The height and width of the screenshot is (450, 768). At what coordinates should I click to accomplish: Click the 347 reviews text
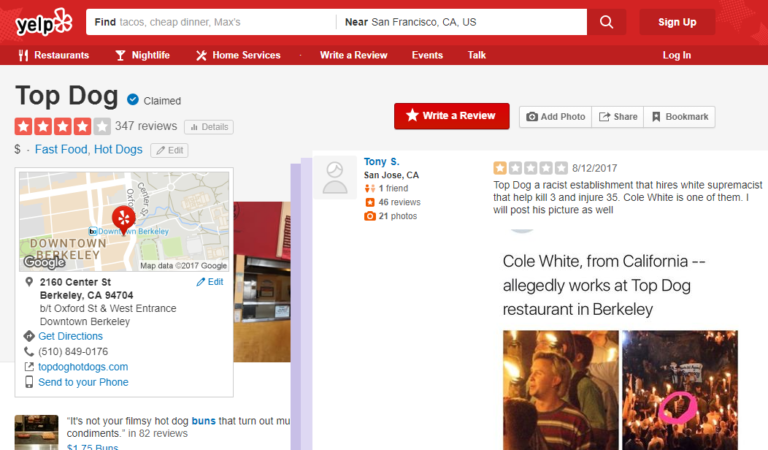[x=146, y=126]
